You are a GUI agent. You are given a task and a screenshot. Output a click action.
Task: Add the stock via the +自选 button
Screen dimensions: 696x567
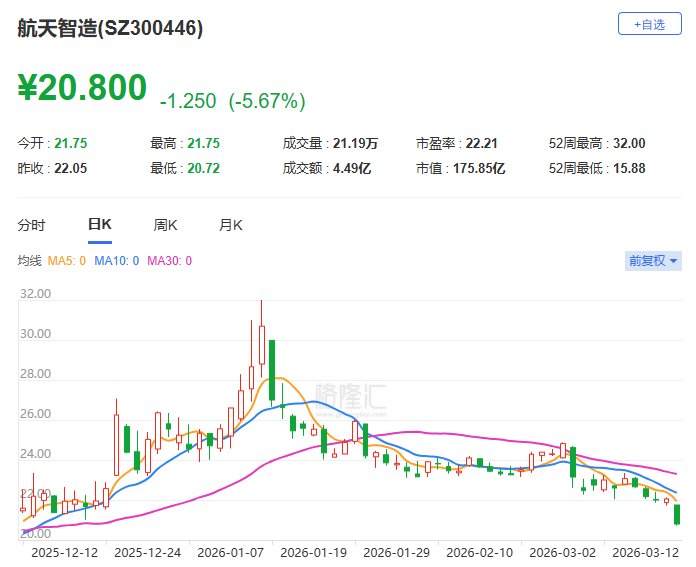pos(647,24)
